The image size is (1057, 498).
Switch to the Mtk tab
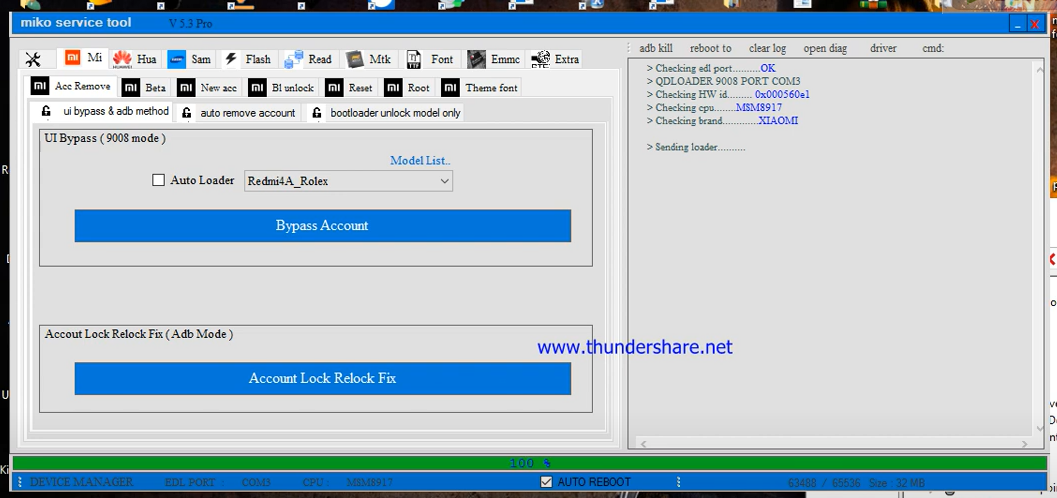click(x=369, y=59)
